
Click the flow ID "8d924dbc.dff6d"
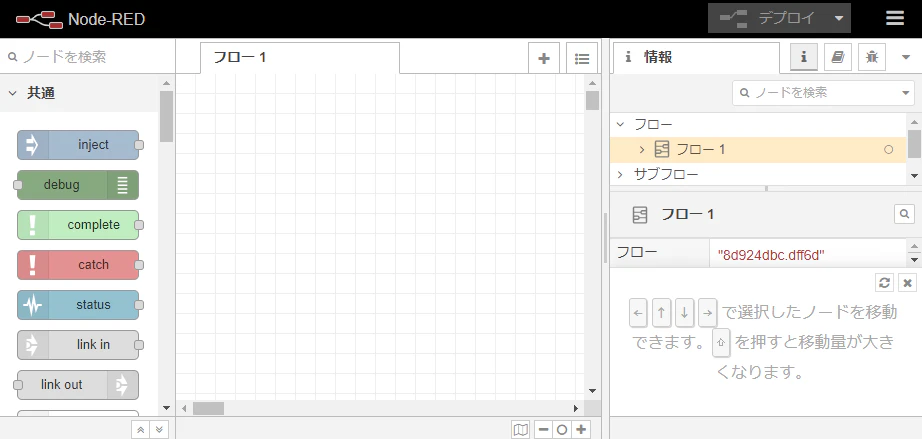point(770,255)
